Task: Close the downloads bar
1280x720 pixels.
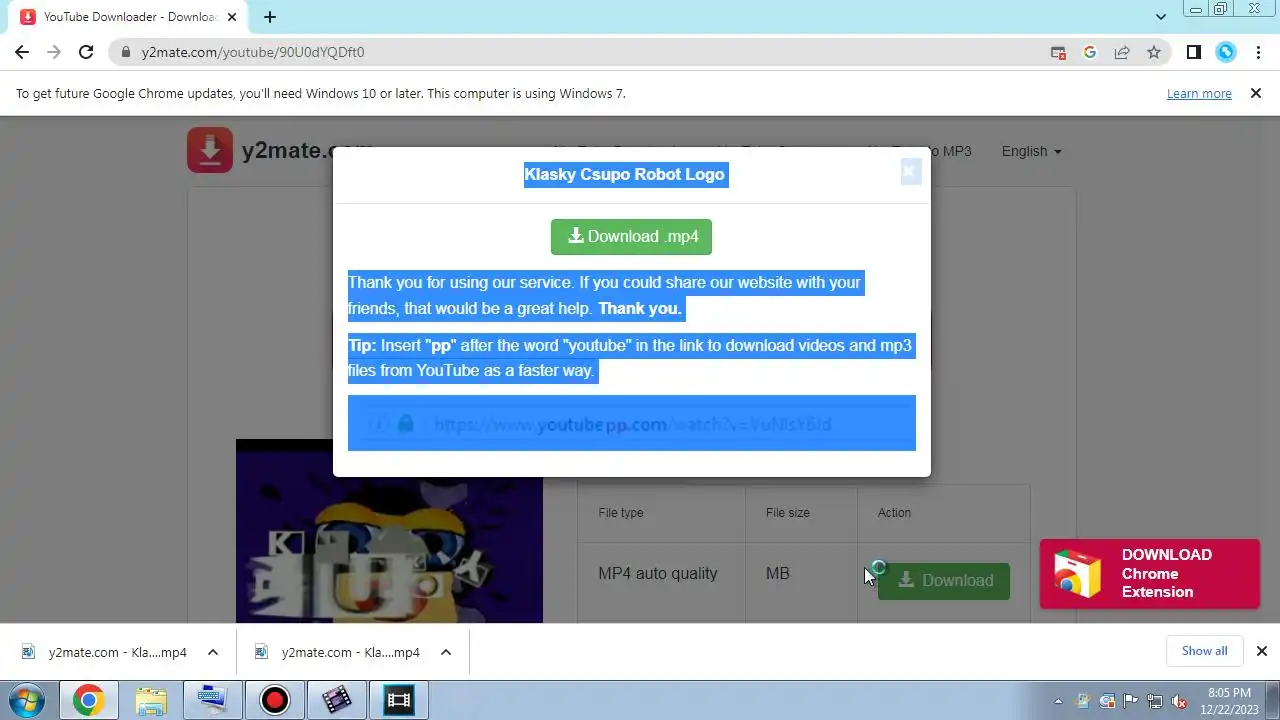Action: (x=1261, y=651)
